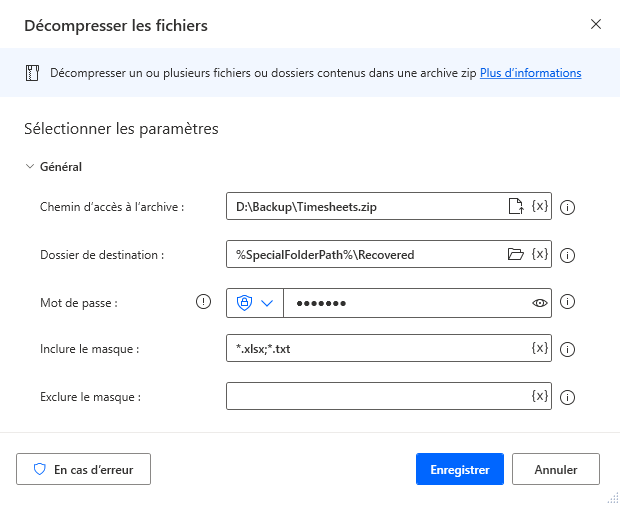The image size is (620, 505).
Task: Open folder browser for destination folder
Action: pos(516,254)
